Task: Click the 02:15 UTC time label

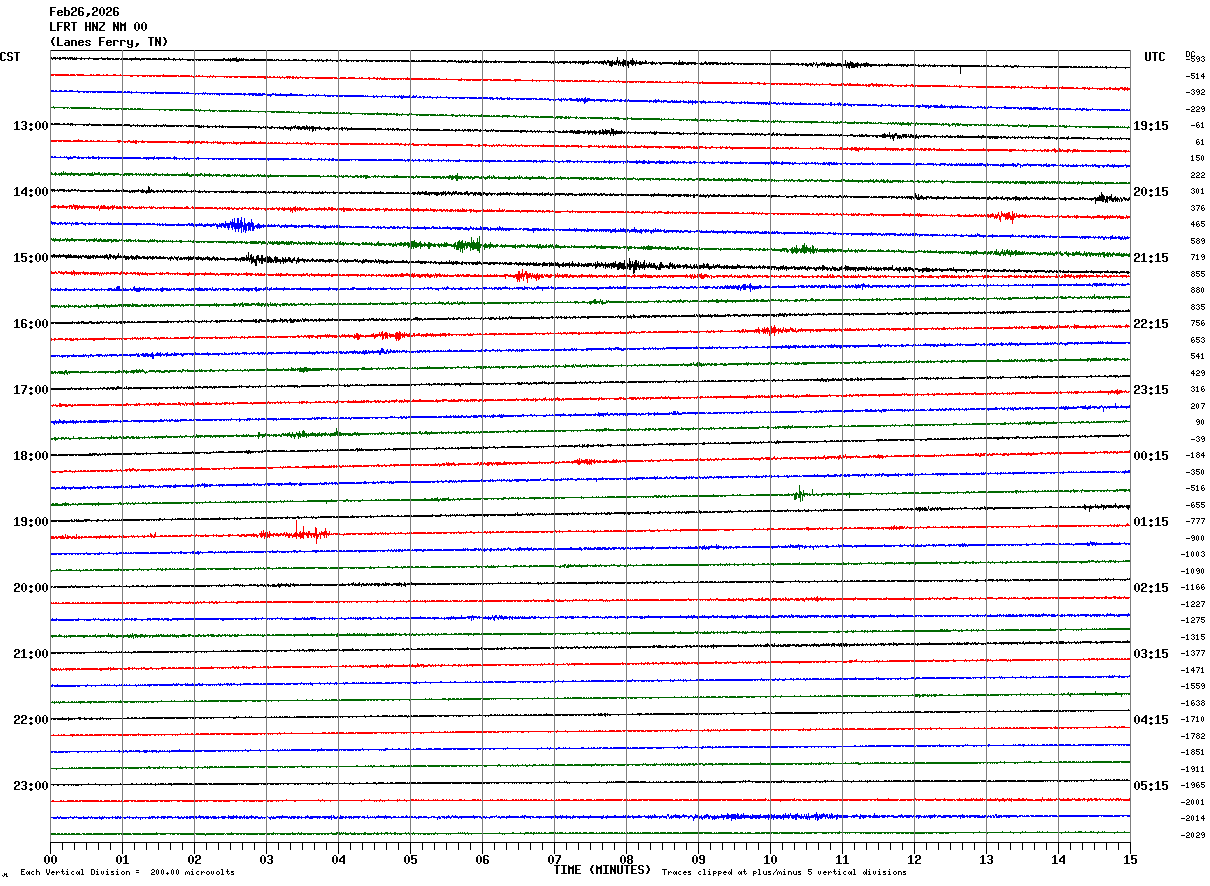Action: click(1150, 588)
